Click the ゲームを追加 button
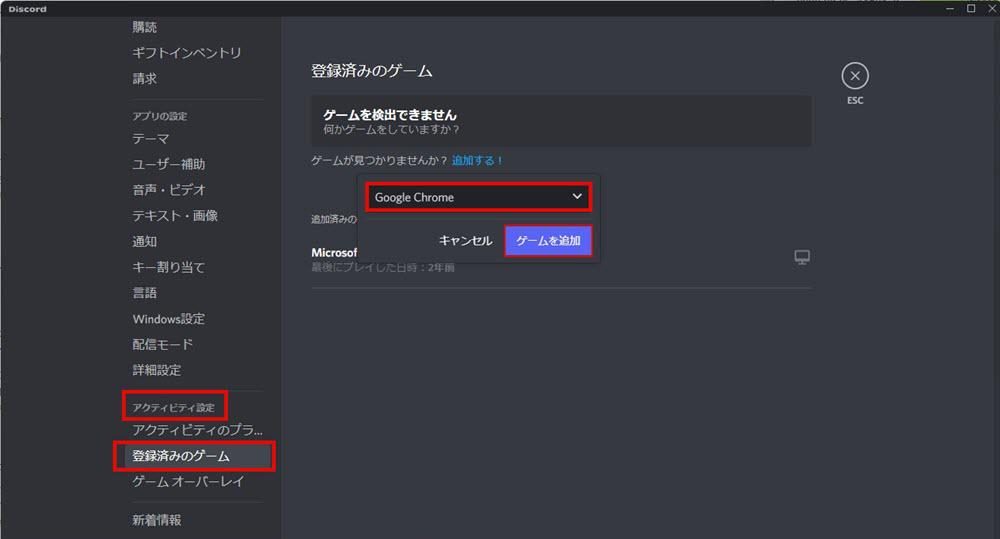This screenshot has width=1000, height=539. pyautogui.click(x=548, y=241)
